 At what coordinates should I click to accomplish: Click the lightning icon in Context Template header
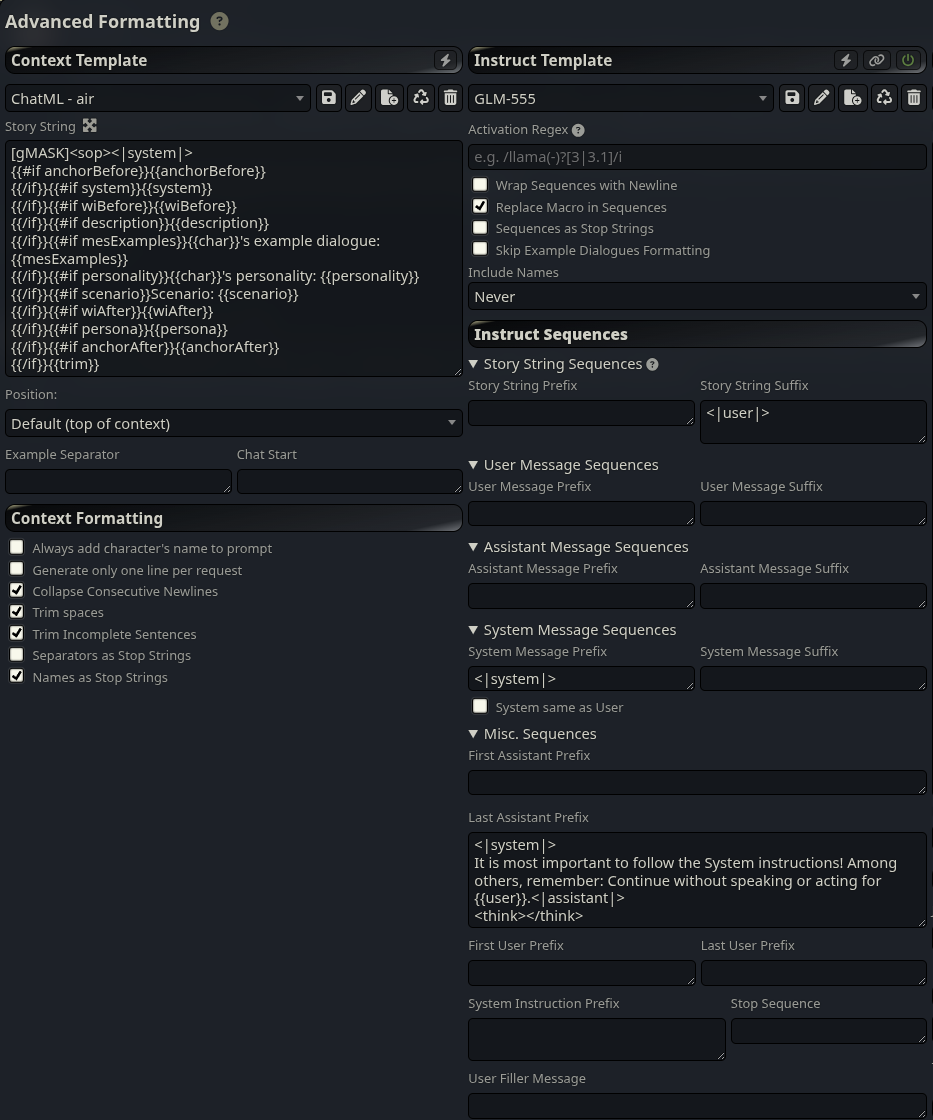tap(445, 61)
